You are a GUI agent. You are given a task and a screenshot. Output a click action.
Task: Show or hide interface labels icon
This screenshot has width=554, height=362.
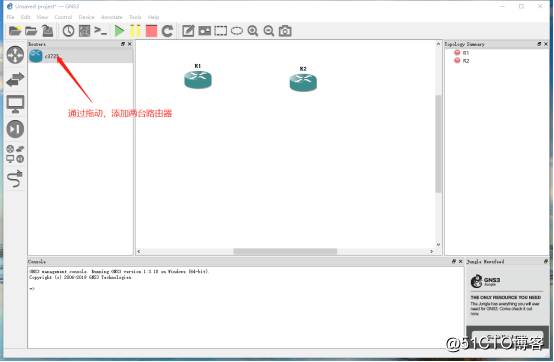[x=84, y=31]
